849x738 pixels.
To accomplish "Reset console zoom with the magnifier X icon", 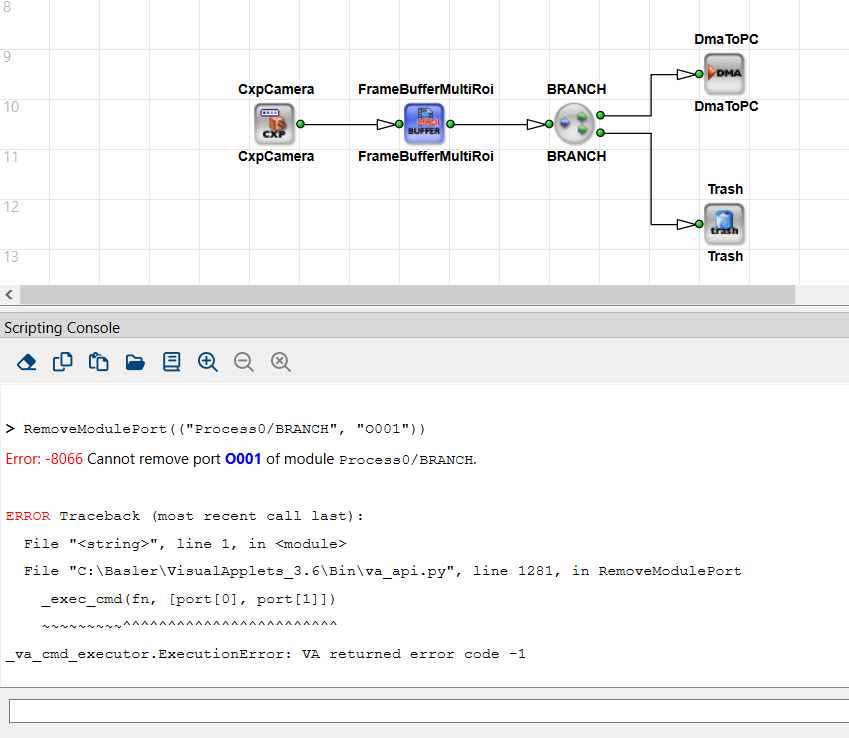I will [281, 362].
